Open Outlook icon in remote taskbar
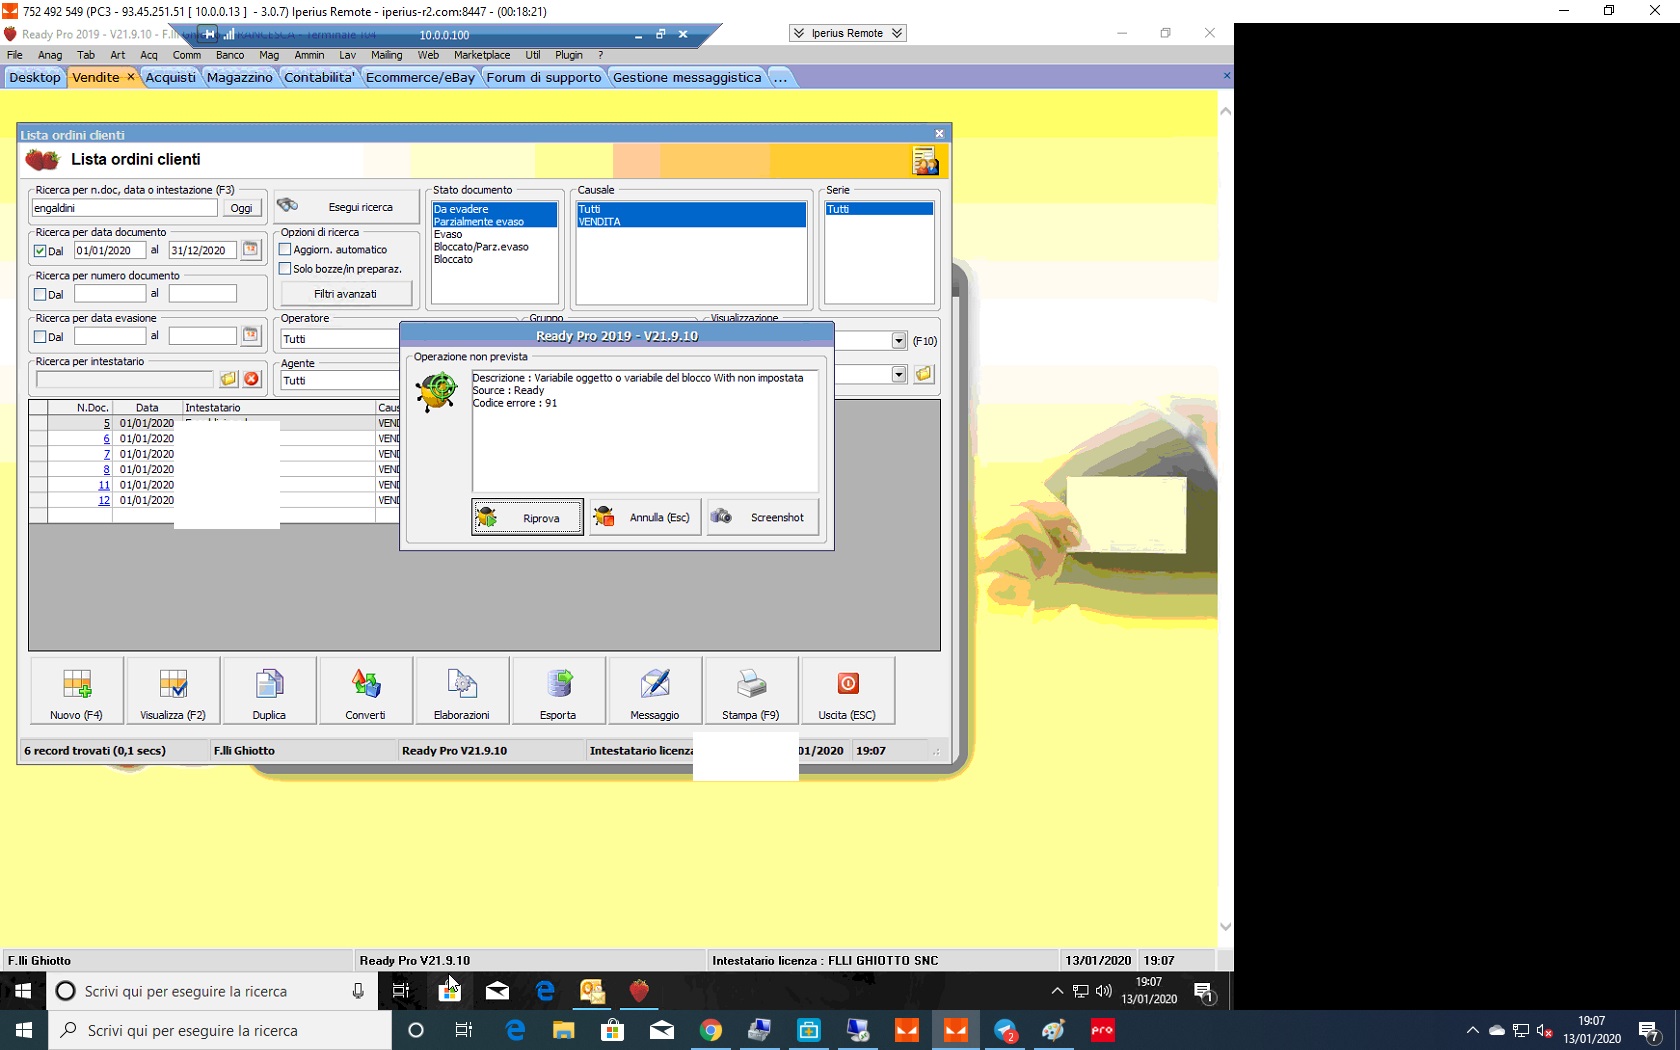 click(x=593, y=991)
